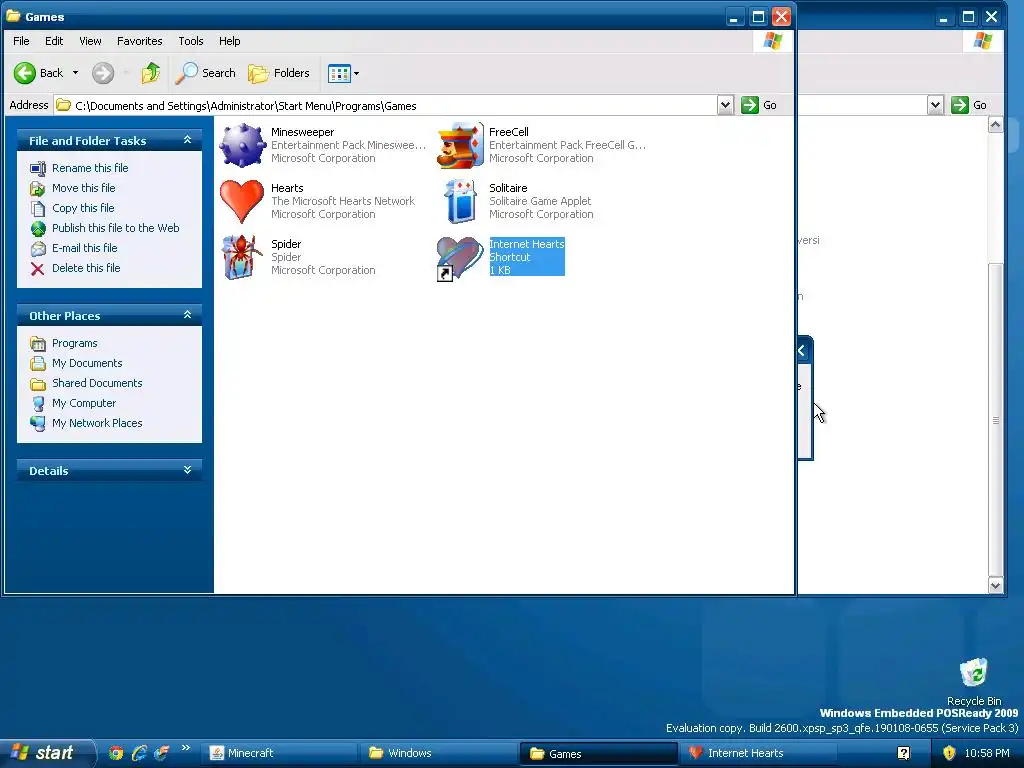Launch Chrome from quick launch
Screen dimensions: 1024x768
click(x=116, y=753)
